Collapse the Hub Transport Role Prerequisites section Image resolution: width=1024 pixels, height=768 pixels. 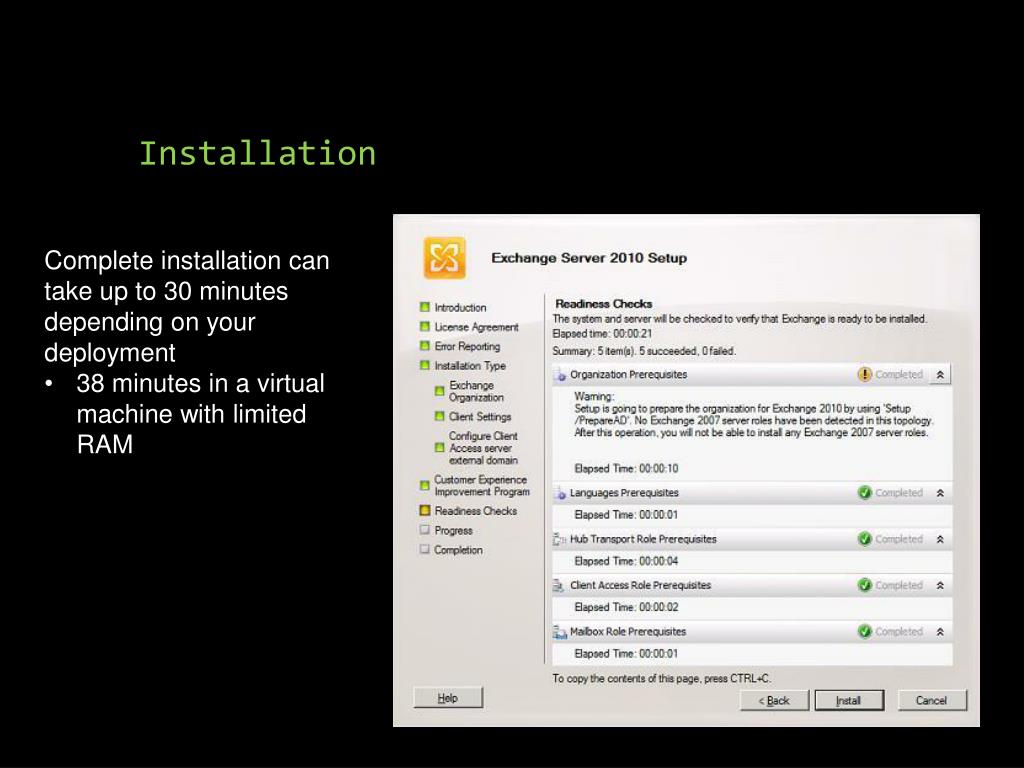[940, 539]
